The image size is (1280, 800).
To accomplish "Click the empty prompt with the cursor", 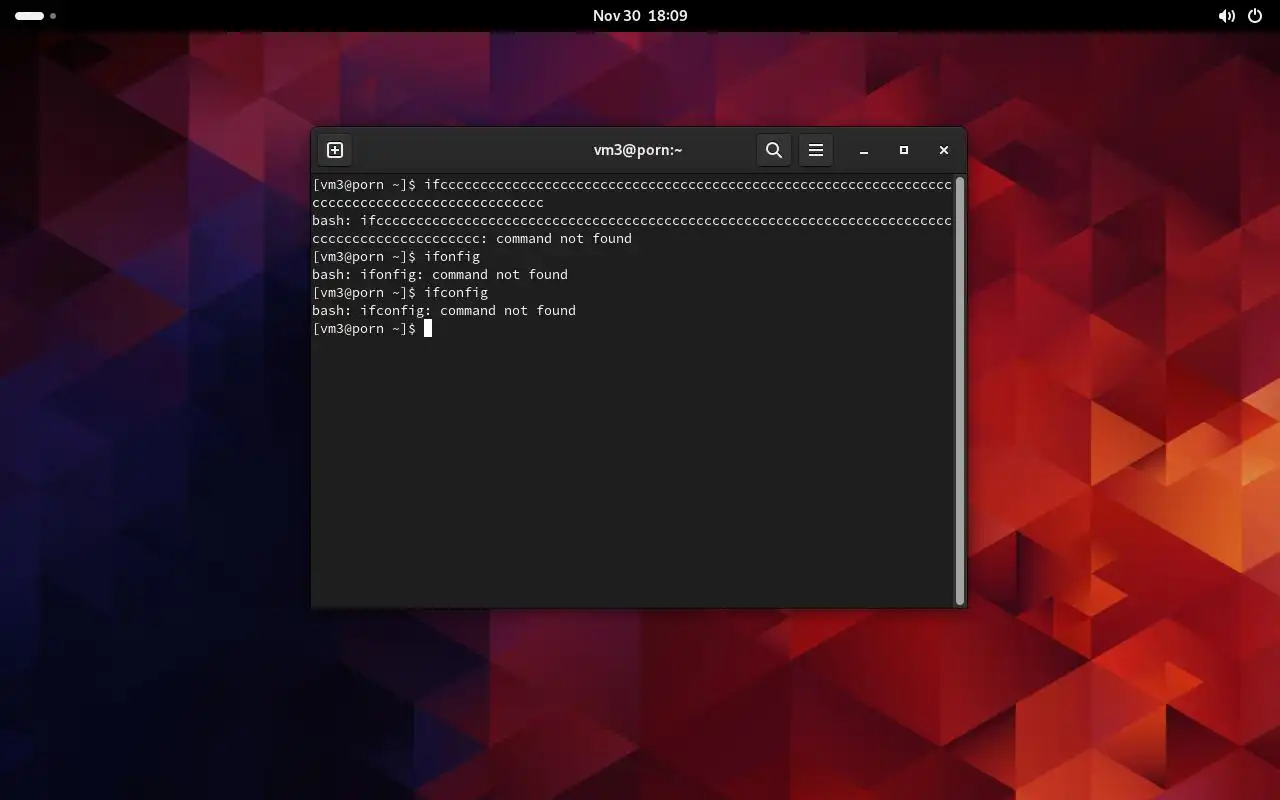I will click(x=372, y=329).
